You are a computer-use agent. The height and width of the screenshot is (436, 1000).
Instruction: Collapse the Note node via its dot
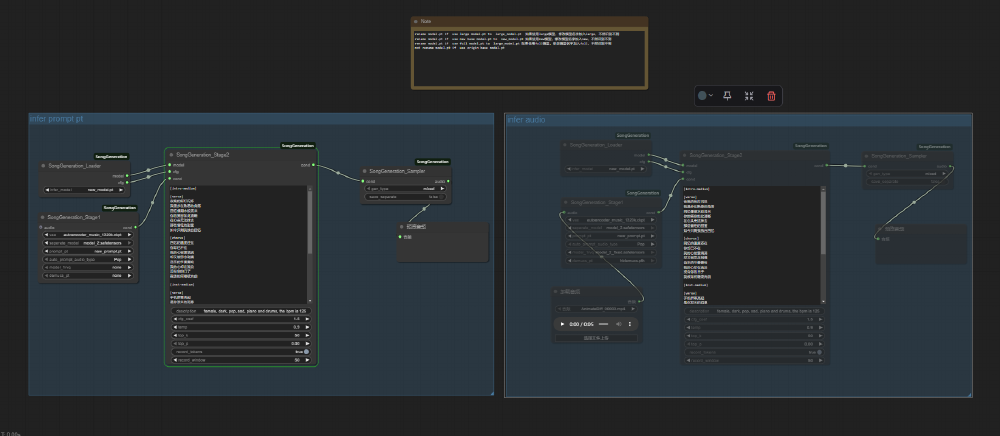click(416, 21)
